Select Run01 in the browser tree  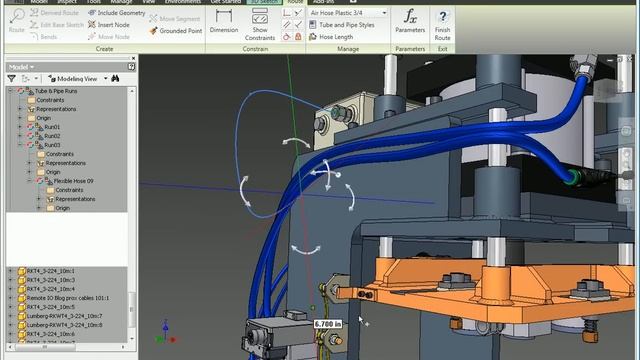[x=52, y=127]
